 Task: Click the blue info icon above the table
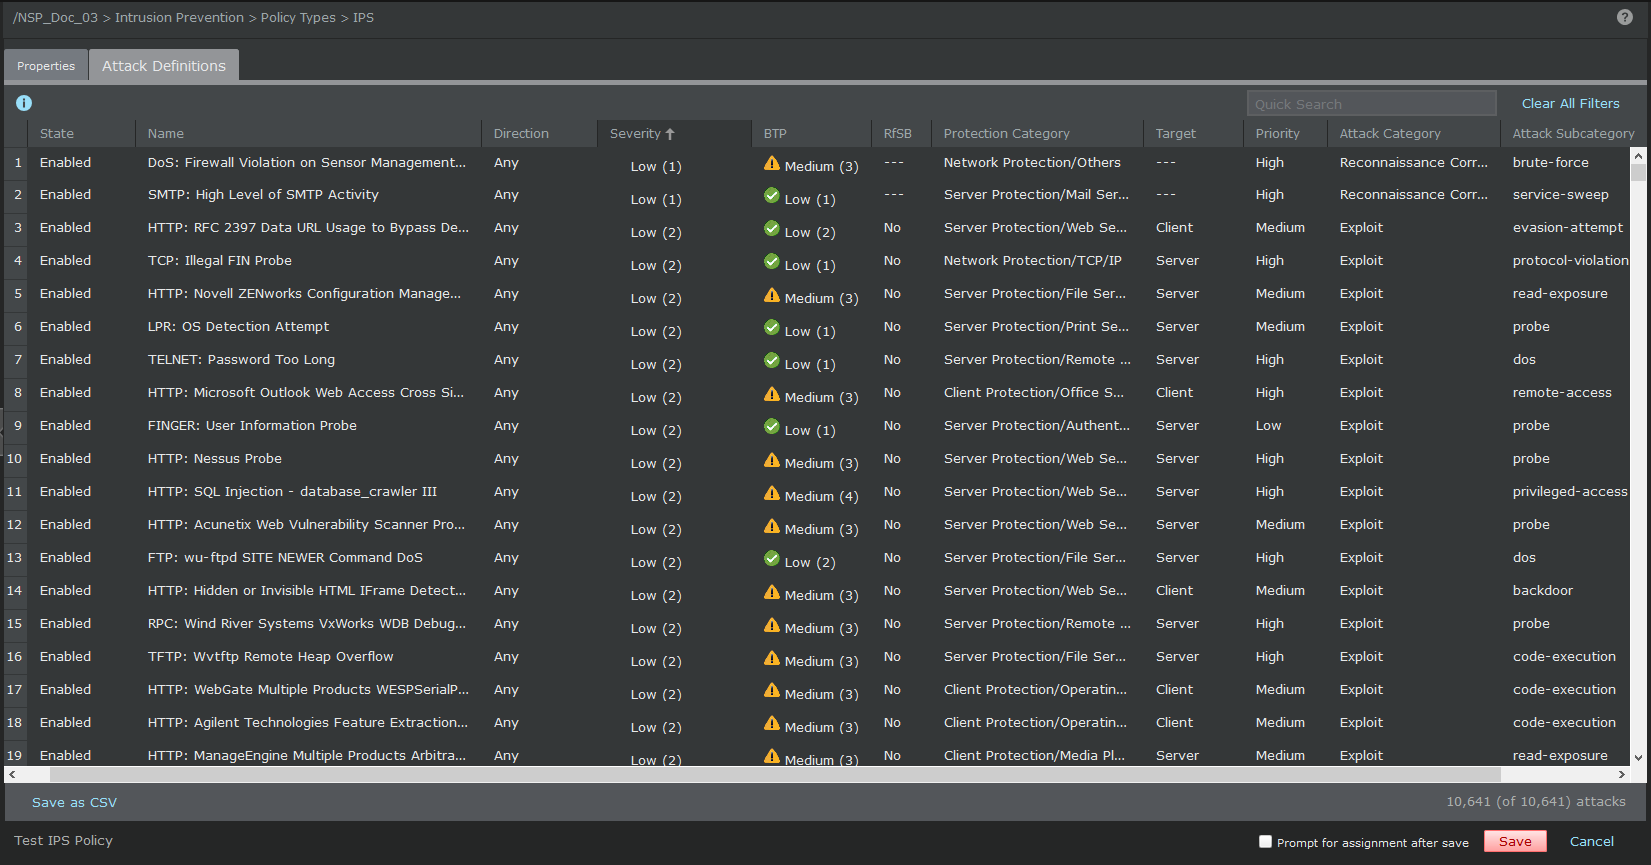tap(24, 103)
